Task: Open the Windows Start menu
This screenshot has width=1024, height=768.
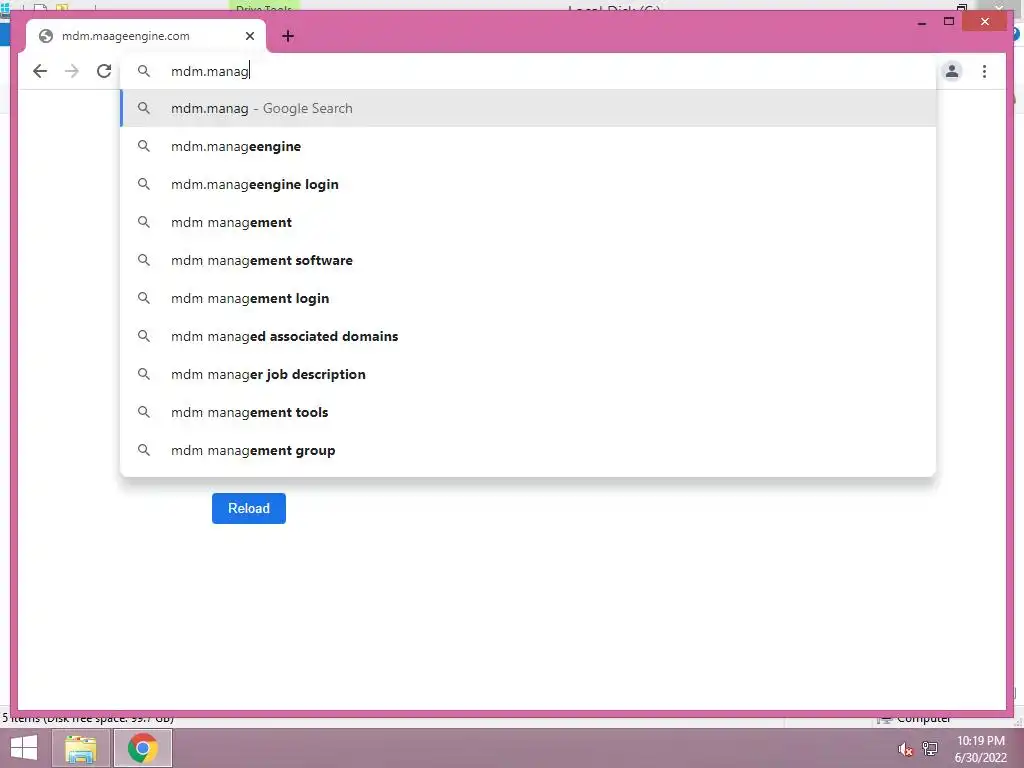Action: click(24, 748)
